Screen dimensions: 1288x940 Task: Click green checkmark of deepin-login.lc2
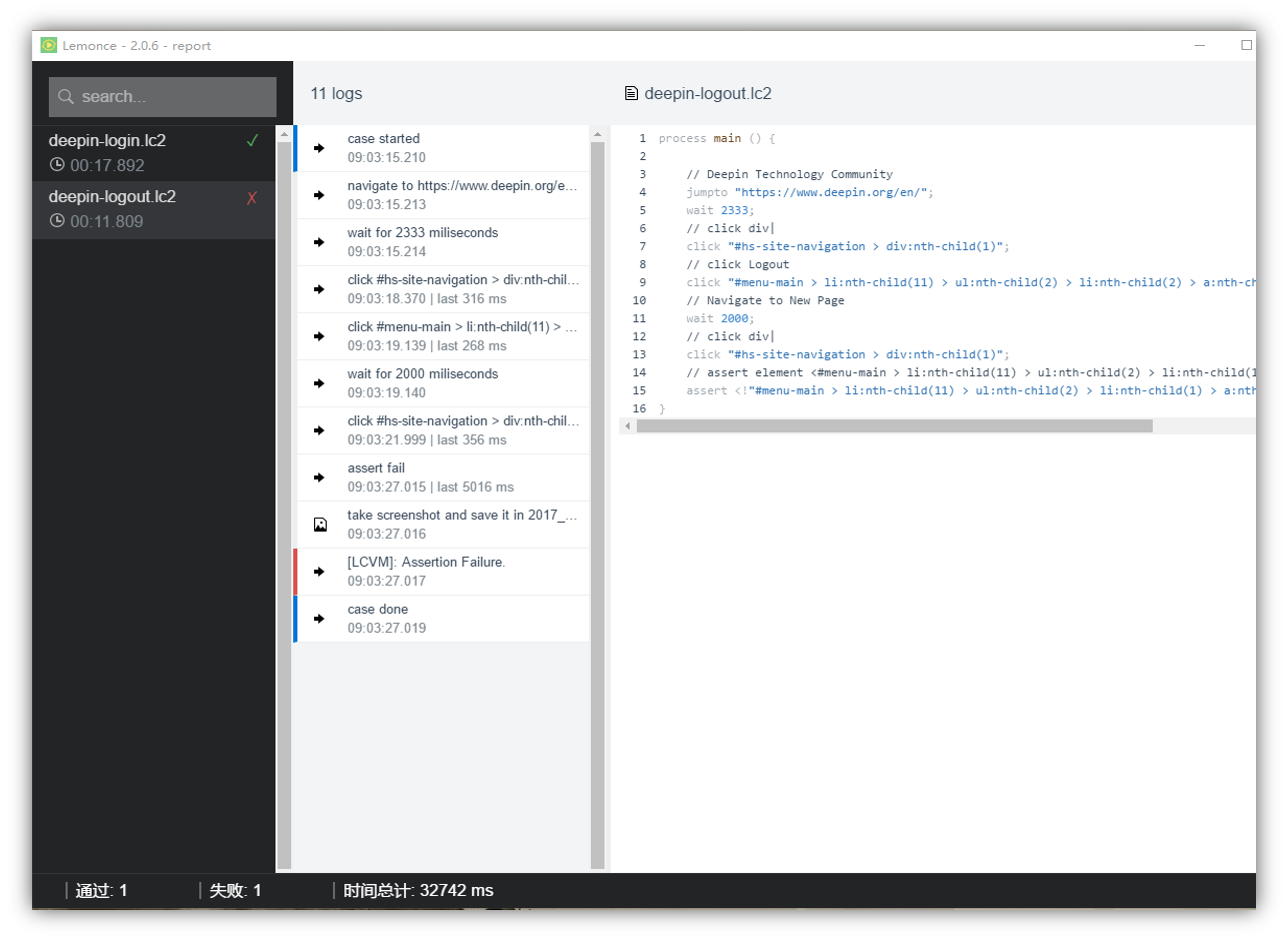pyautogui.click(x=252, y=141)
